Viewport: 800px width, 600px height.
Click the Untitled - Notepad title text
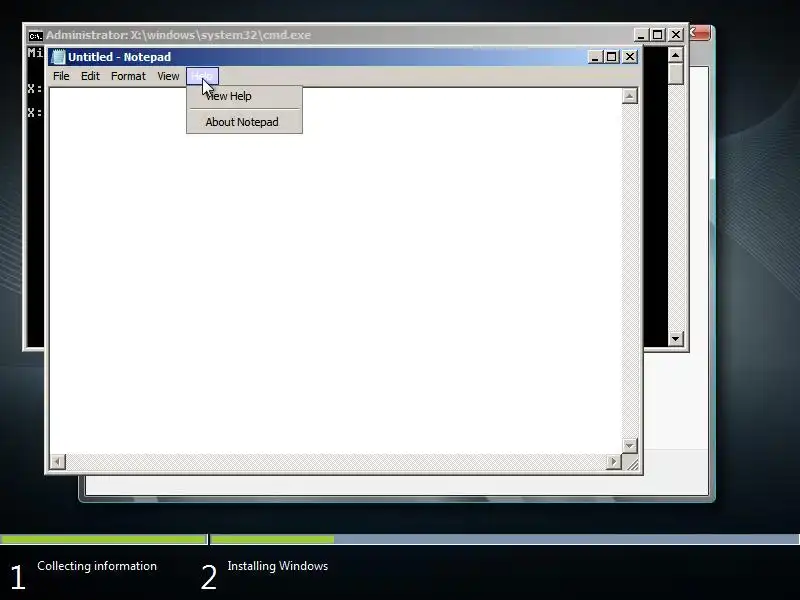[119, 57]
